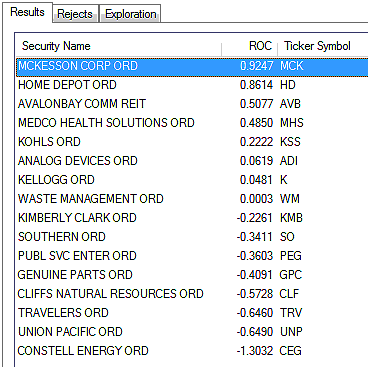Select the ANALOG DEVICES ORD row
This screenshot has width=368, height=367.
(192, 161)
